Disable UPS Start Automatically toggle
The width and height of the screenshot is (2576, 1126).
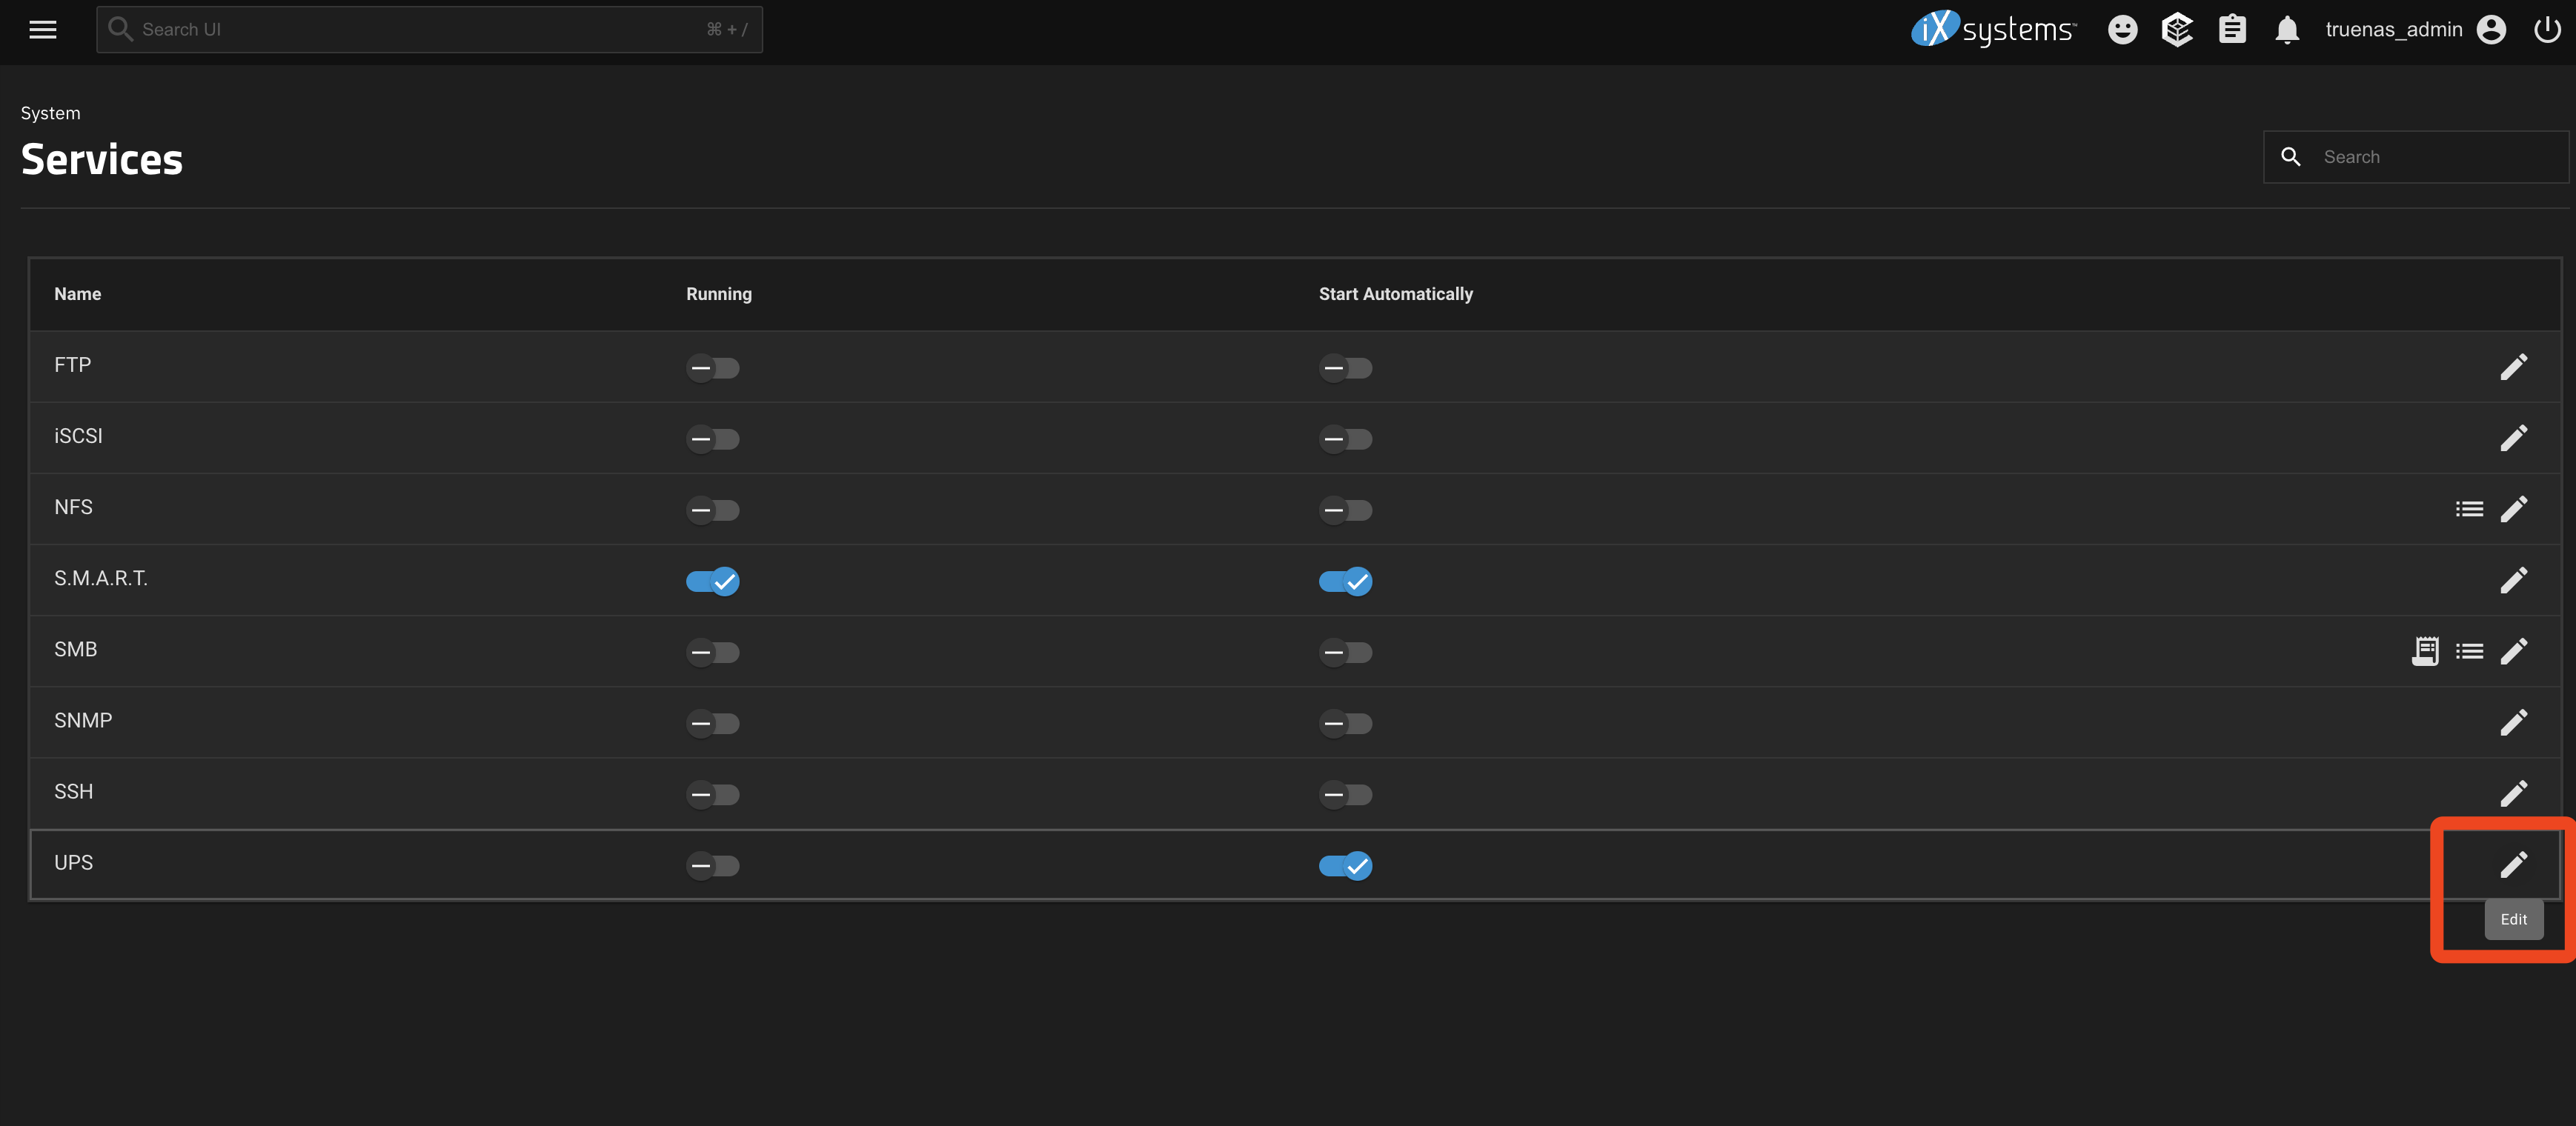pos(1345,866)
